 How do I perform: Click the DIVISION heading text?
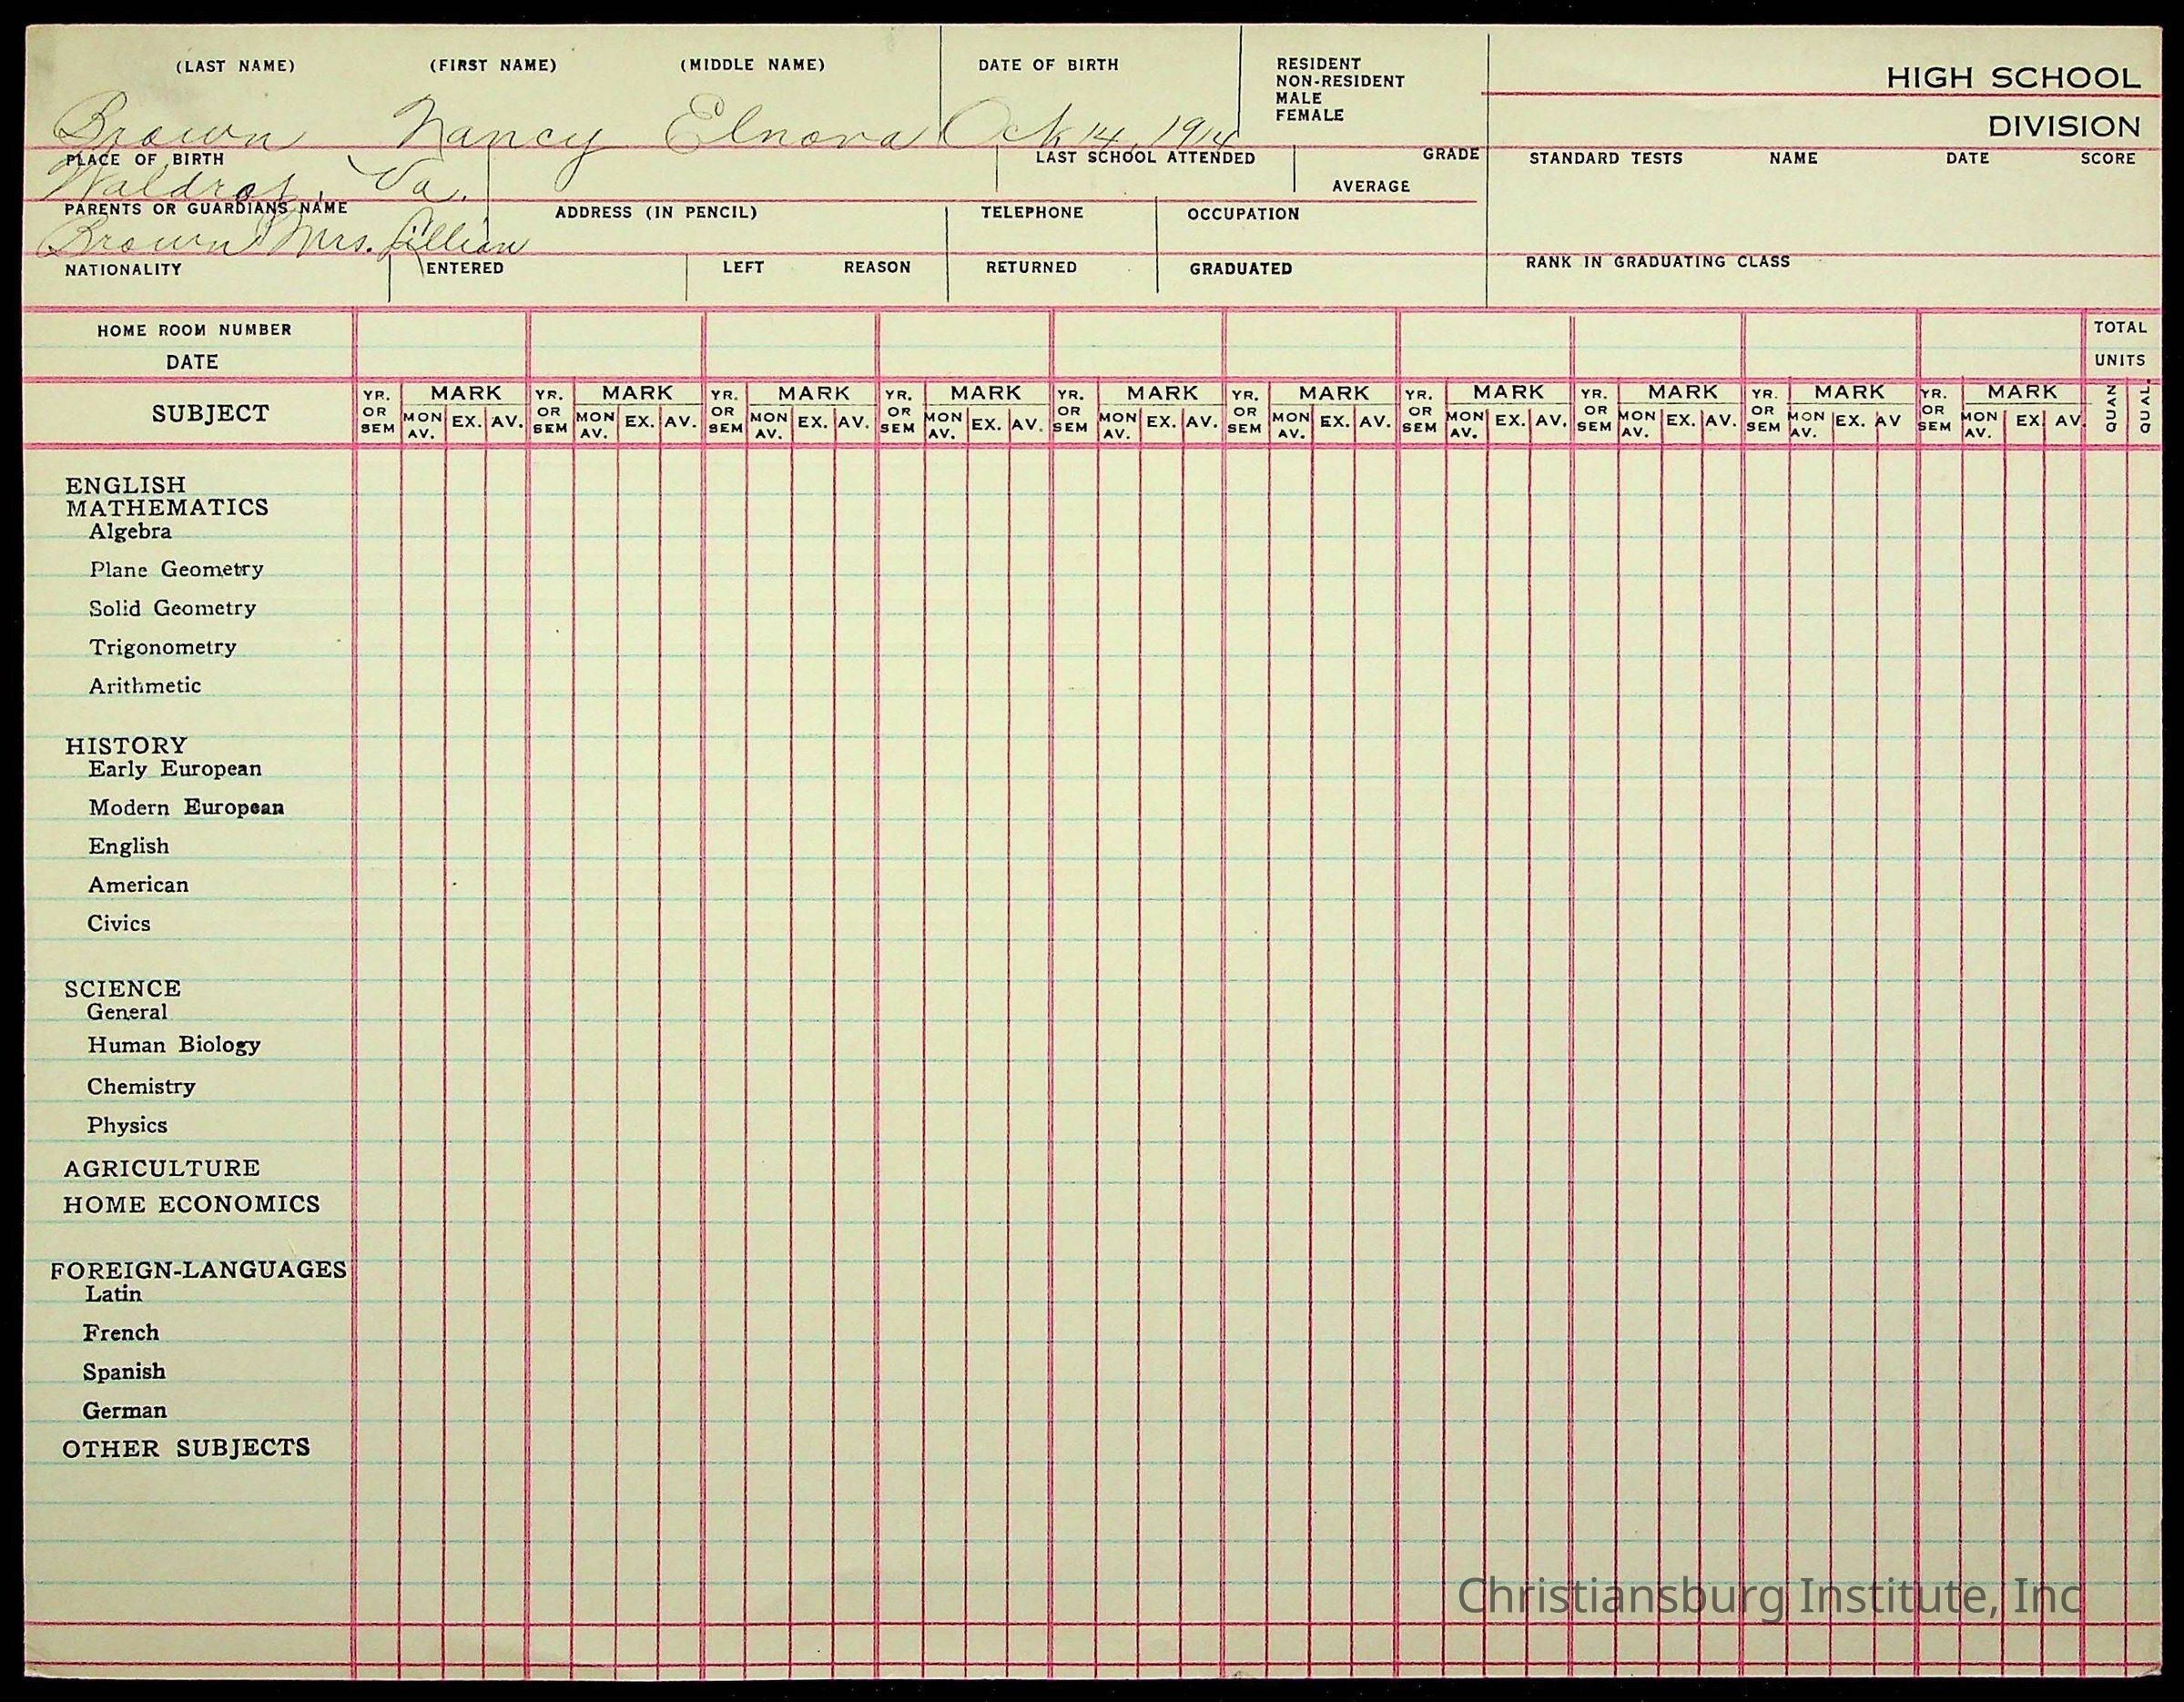point(2064,127)
